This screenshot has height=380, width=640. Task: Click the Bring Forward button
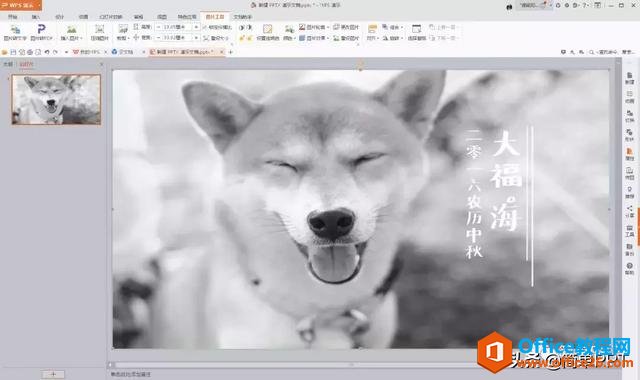[x=444, y=27]
